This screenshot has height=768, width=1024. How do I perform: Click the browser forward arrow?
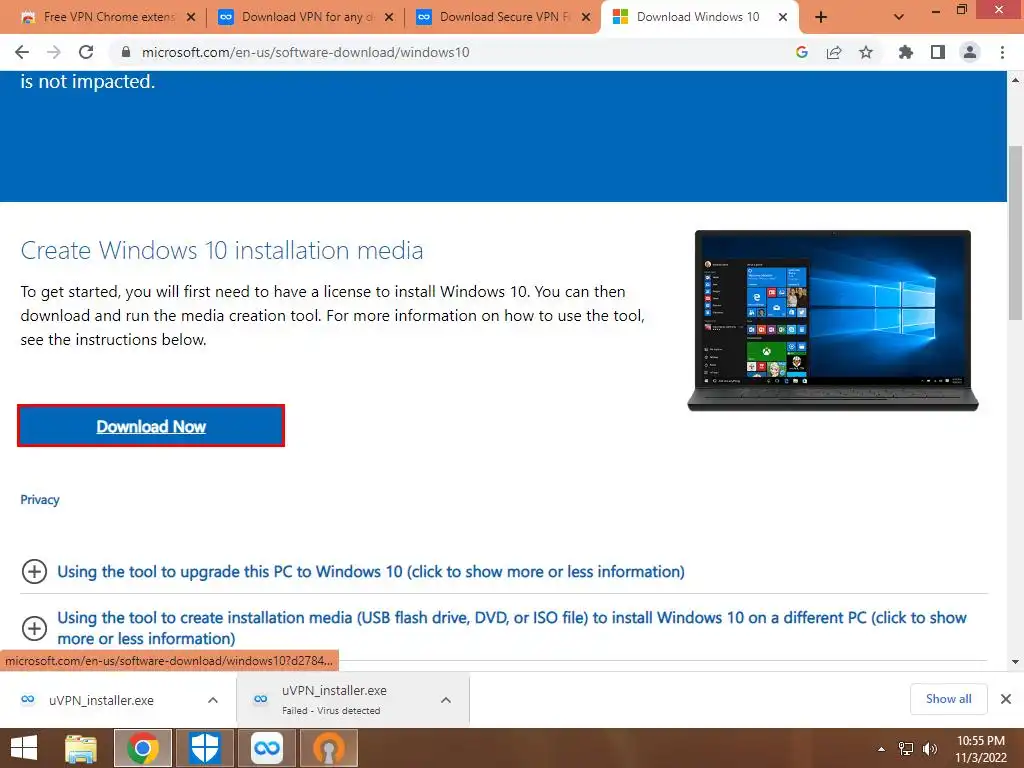[54, 52]
